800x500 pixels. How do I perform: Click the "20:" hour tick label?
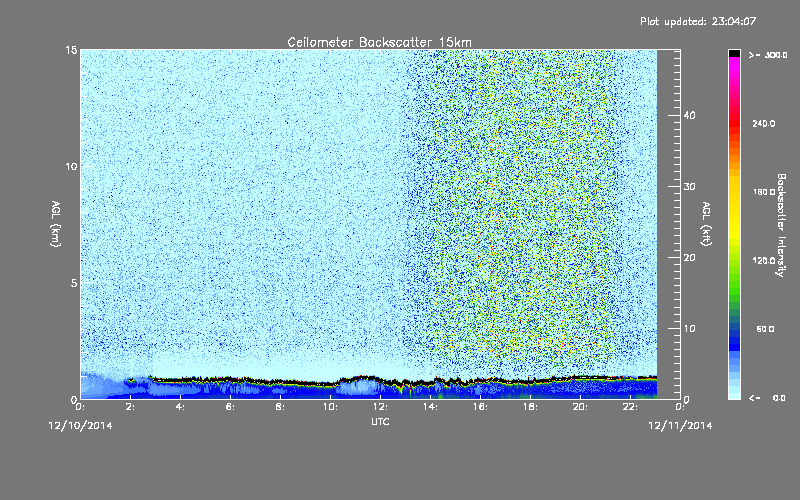point(580,407)
